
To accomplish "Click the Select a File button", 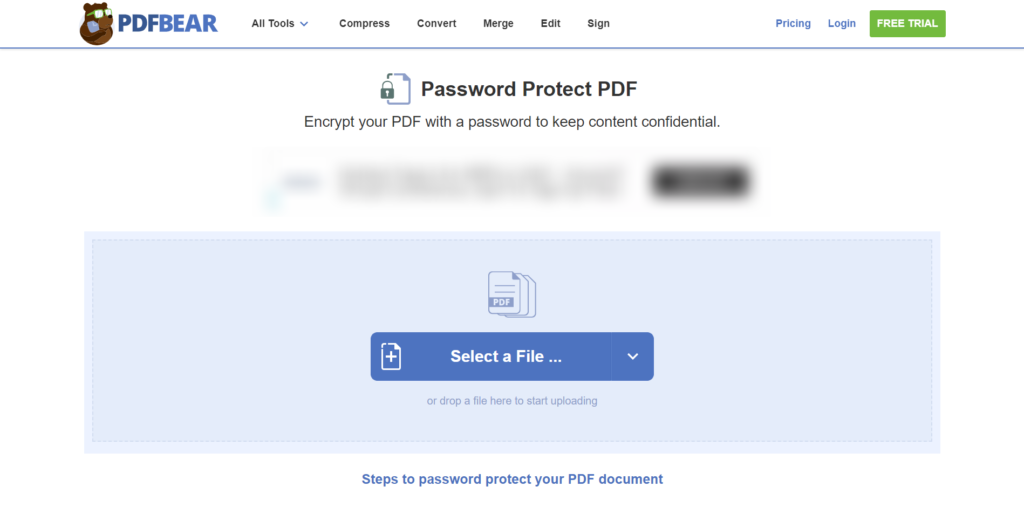I will click(491, 357).
